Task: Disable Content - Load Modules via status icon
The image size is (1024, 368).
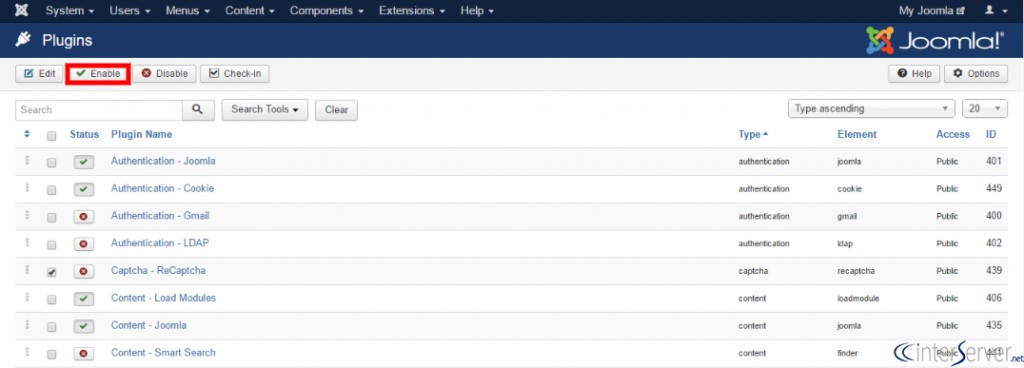Action: point(84,298)
